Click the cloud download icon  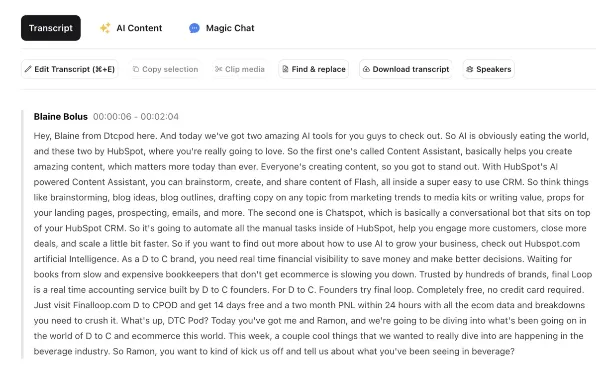click(366, 69)
